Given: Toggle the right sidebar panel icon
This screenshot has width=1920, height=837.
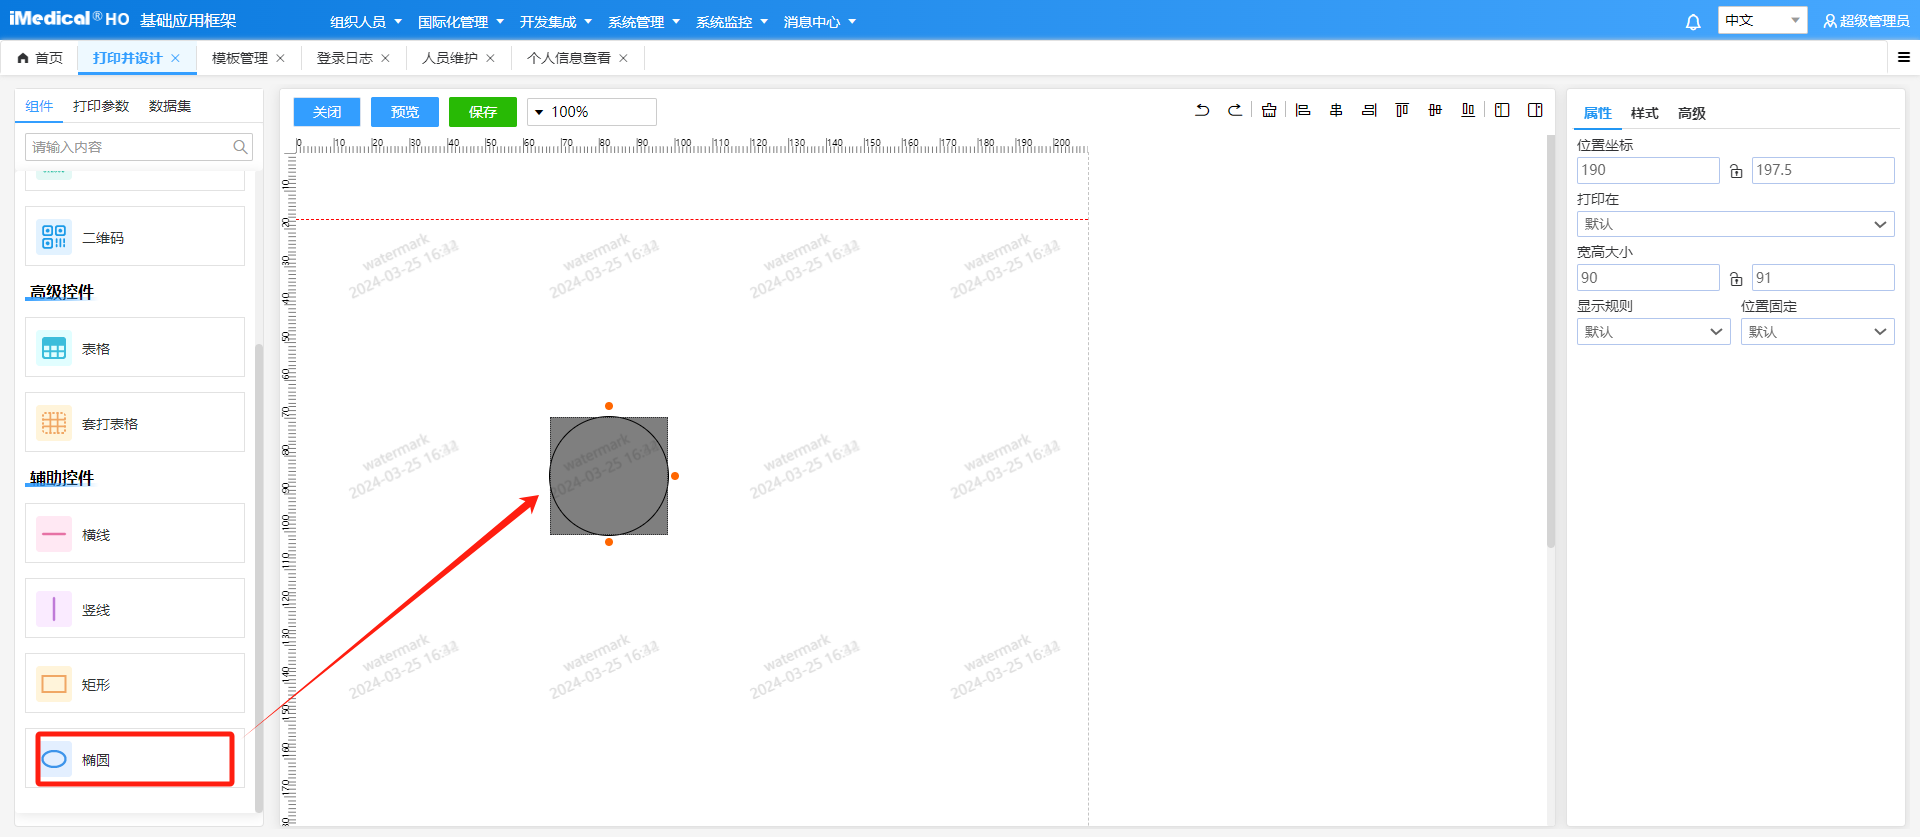Looking at the screenshot, I should (1535, 111).
